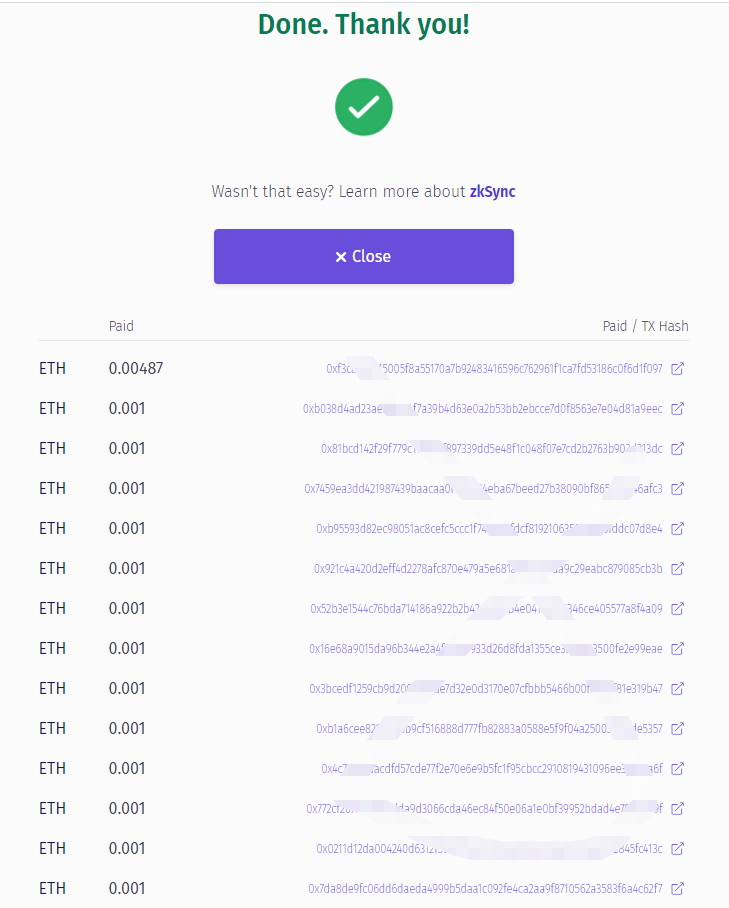Click external link icon for hash 0x7da8de9f
Screen dimensions: 729x908
point(677,889)
